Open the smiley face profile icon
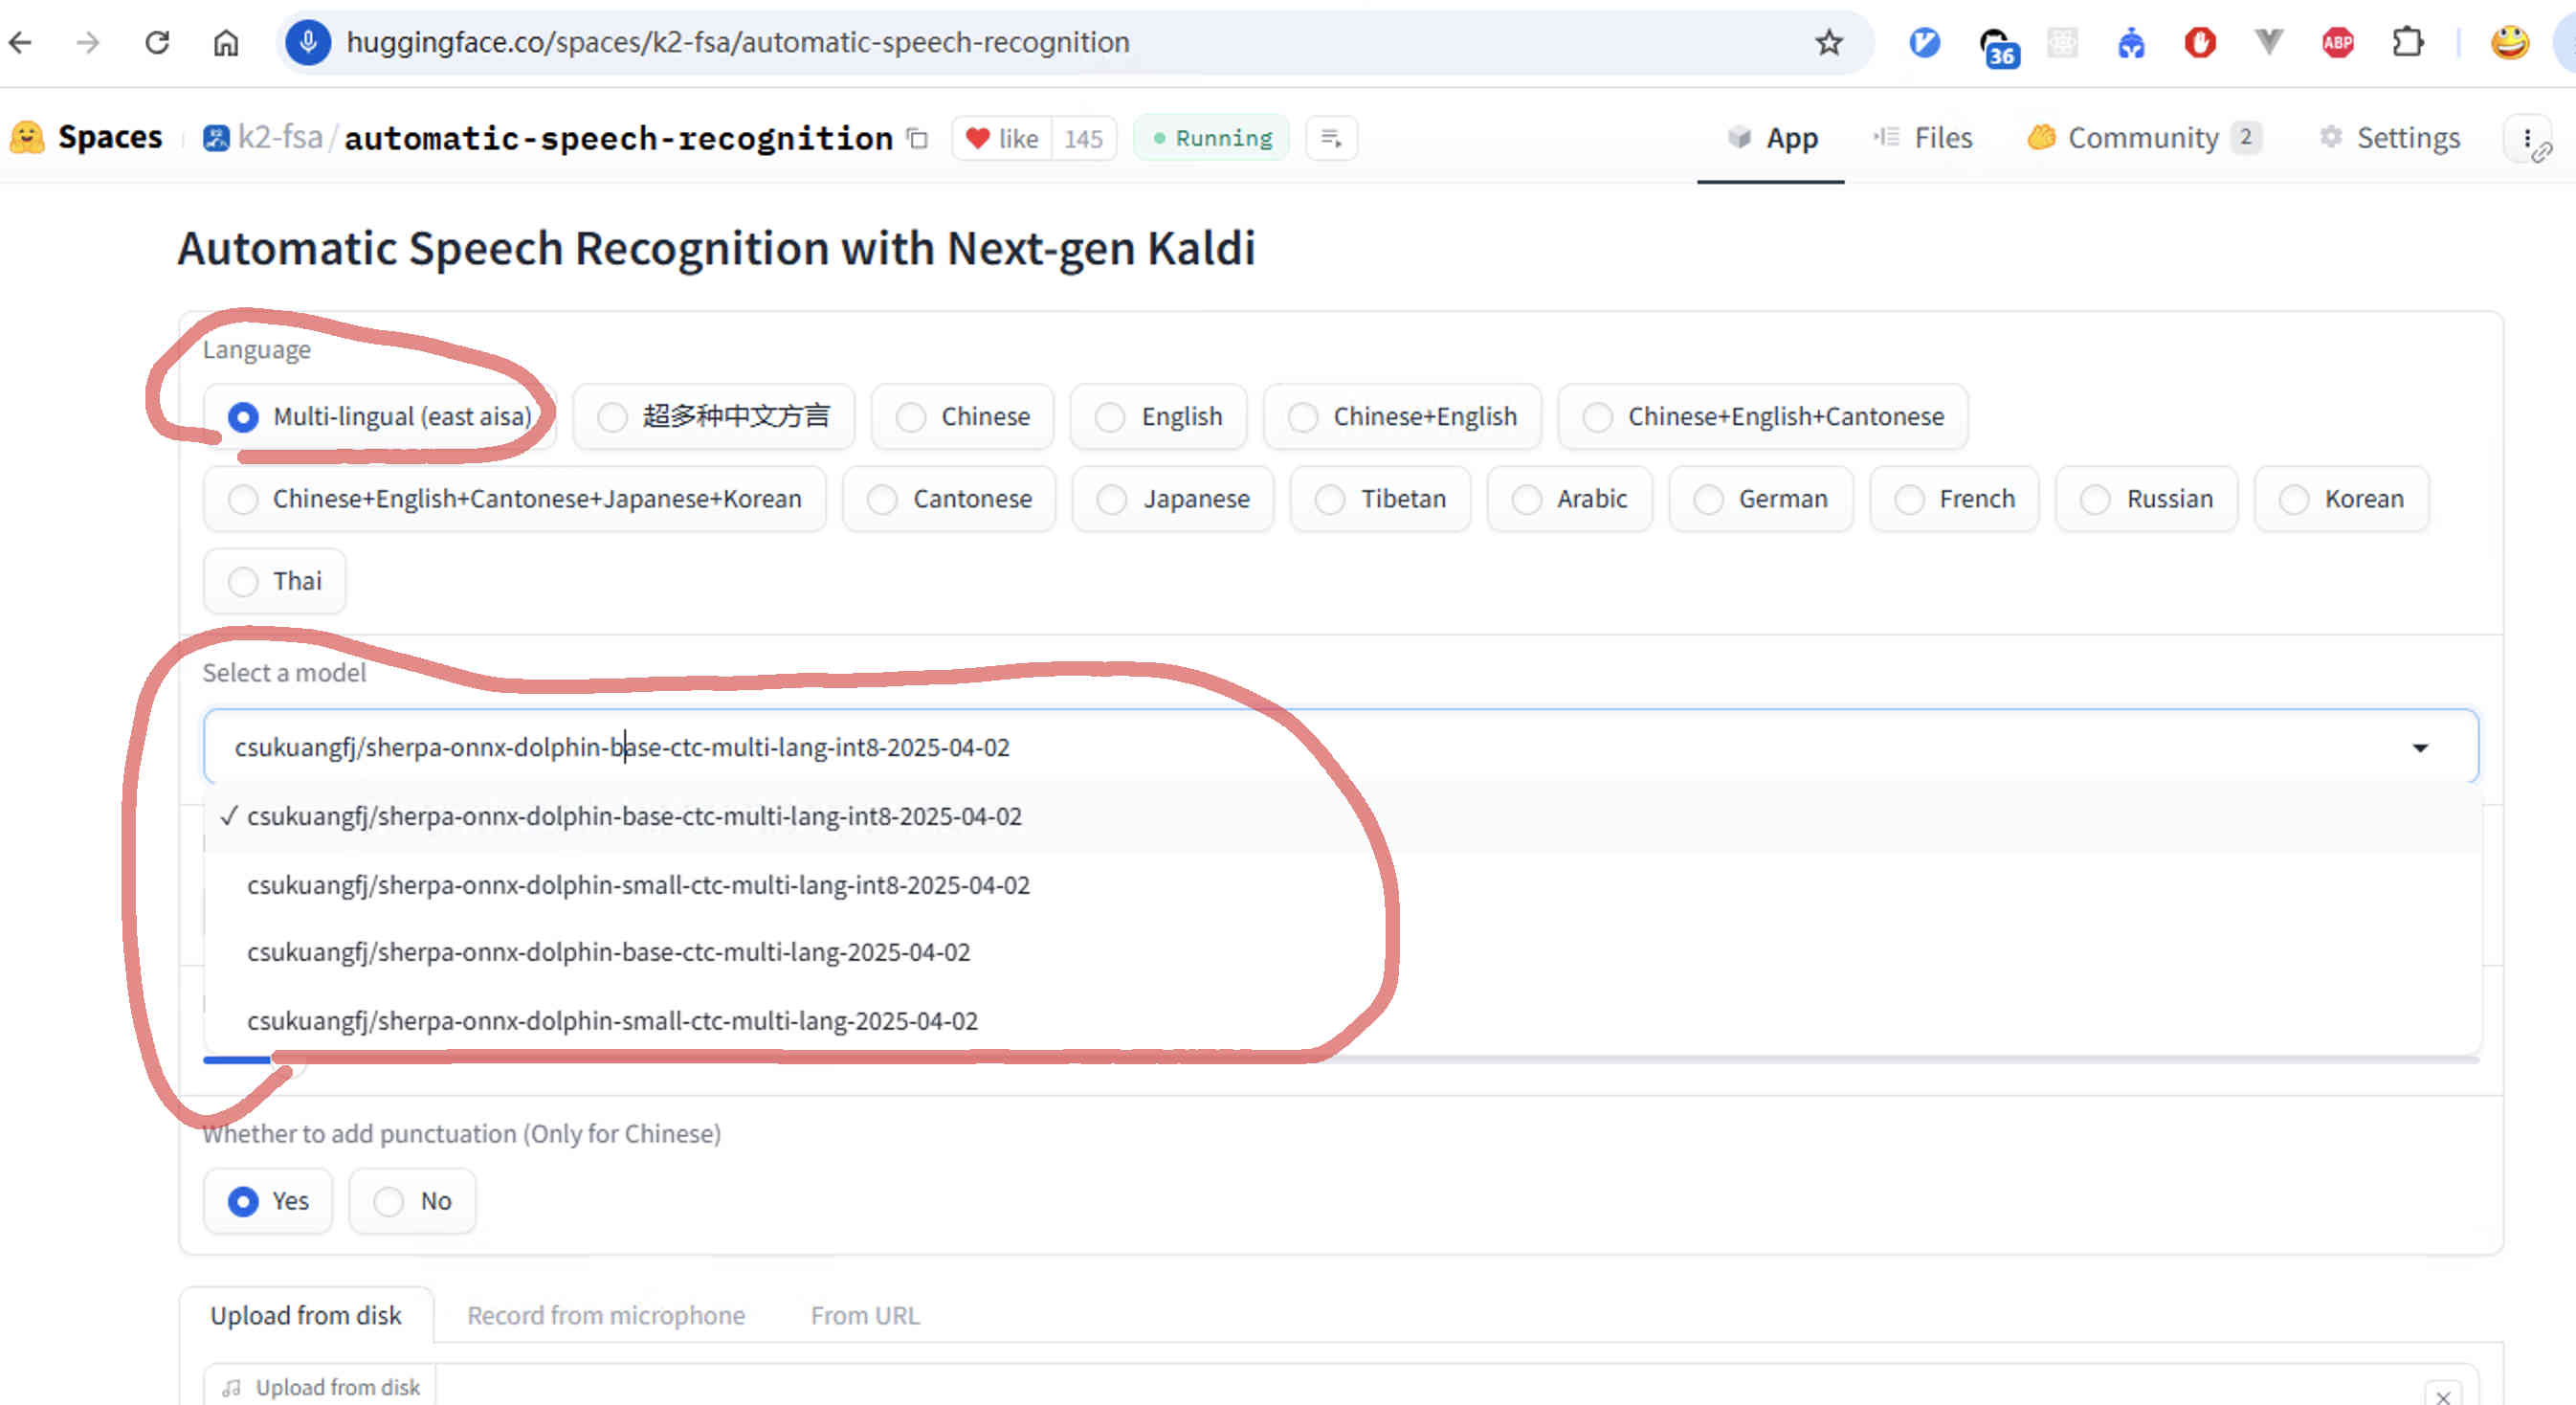The image size is (2576, 1405). tap(2509, 42)
